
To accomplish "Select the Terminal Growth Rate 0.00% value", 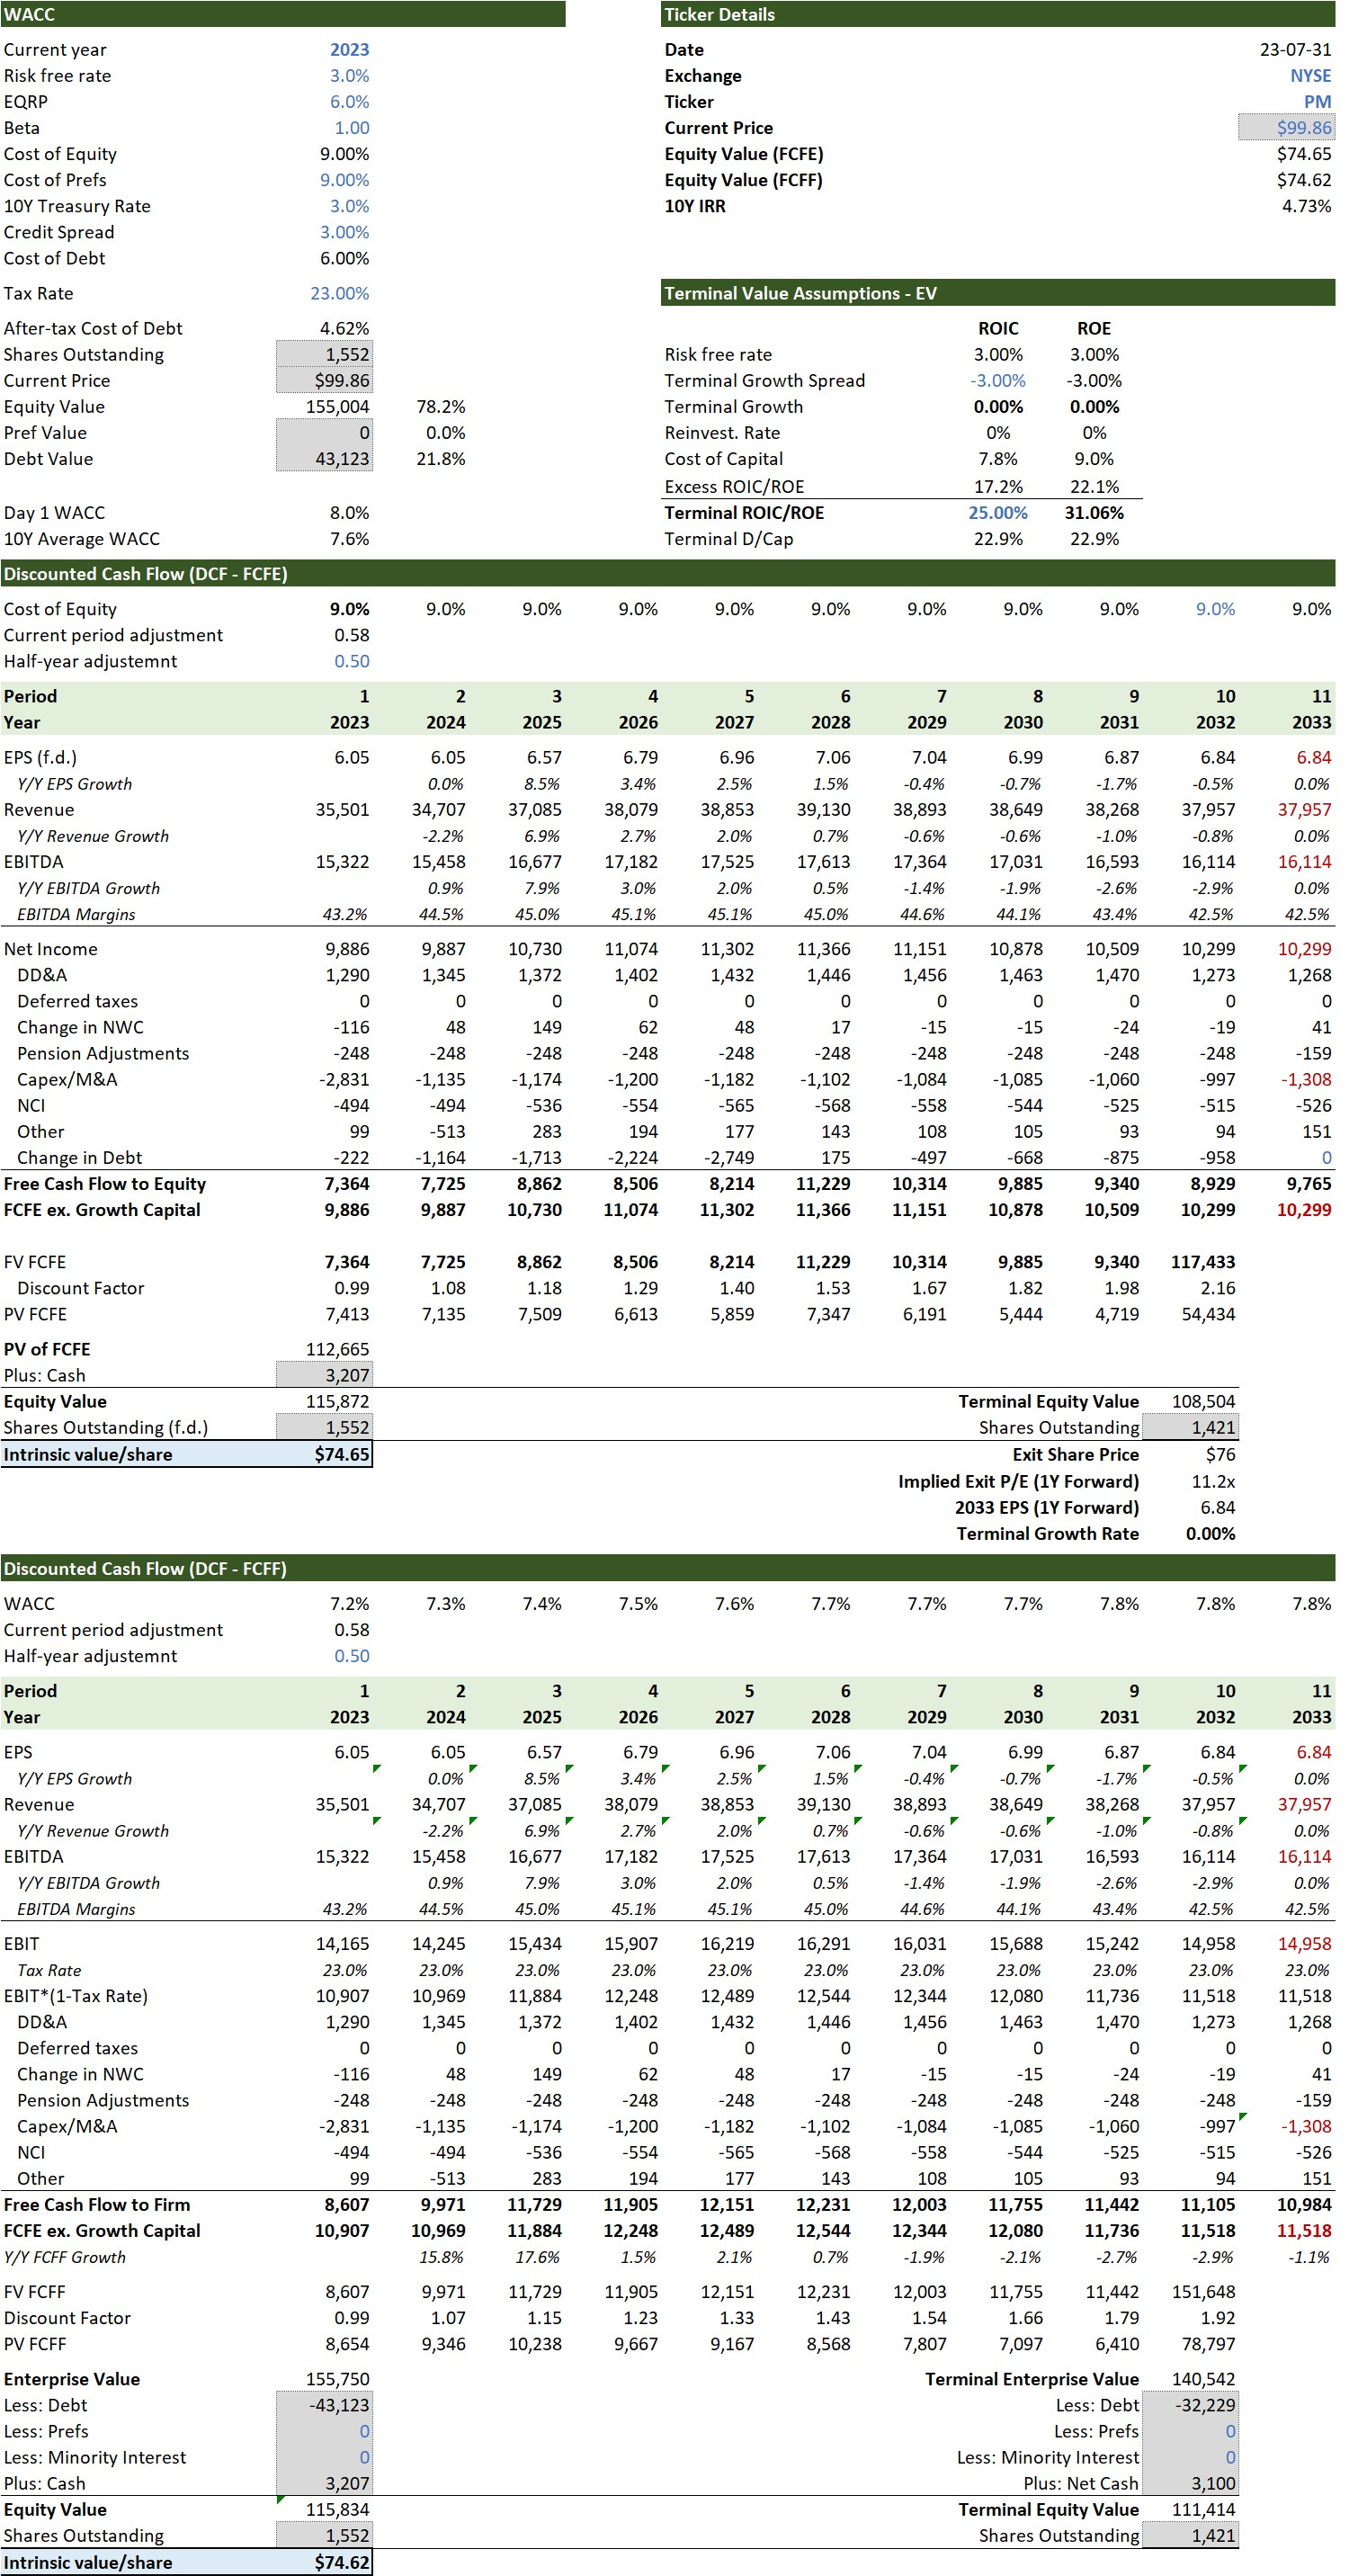I will tap(1210, 1534).
